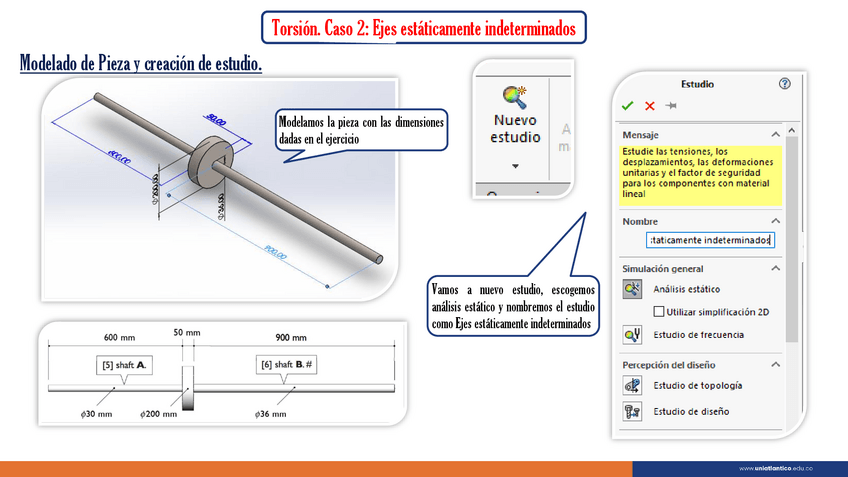Screen dimensions: 848x477
Task: Select the Estudio de diseño icon
Action: click(632, 412)
